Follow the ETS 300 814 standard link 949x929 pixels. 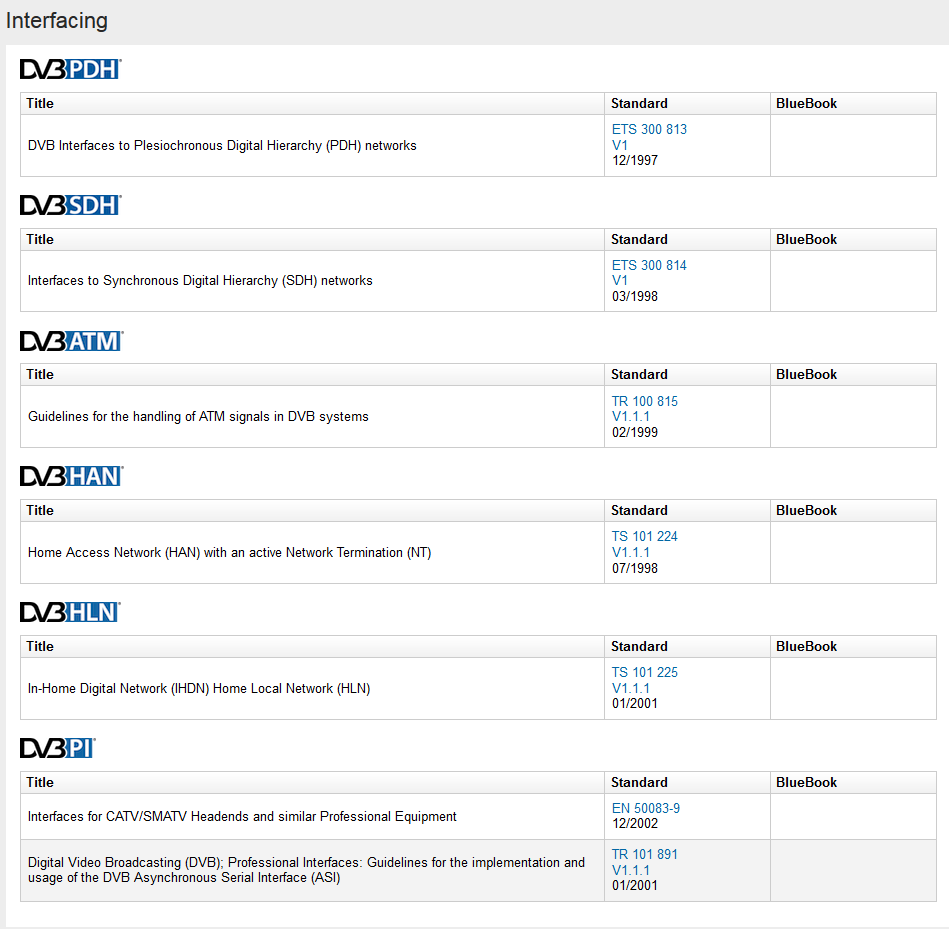649,265
